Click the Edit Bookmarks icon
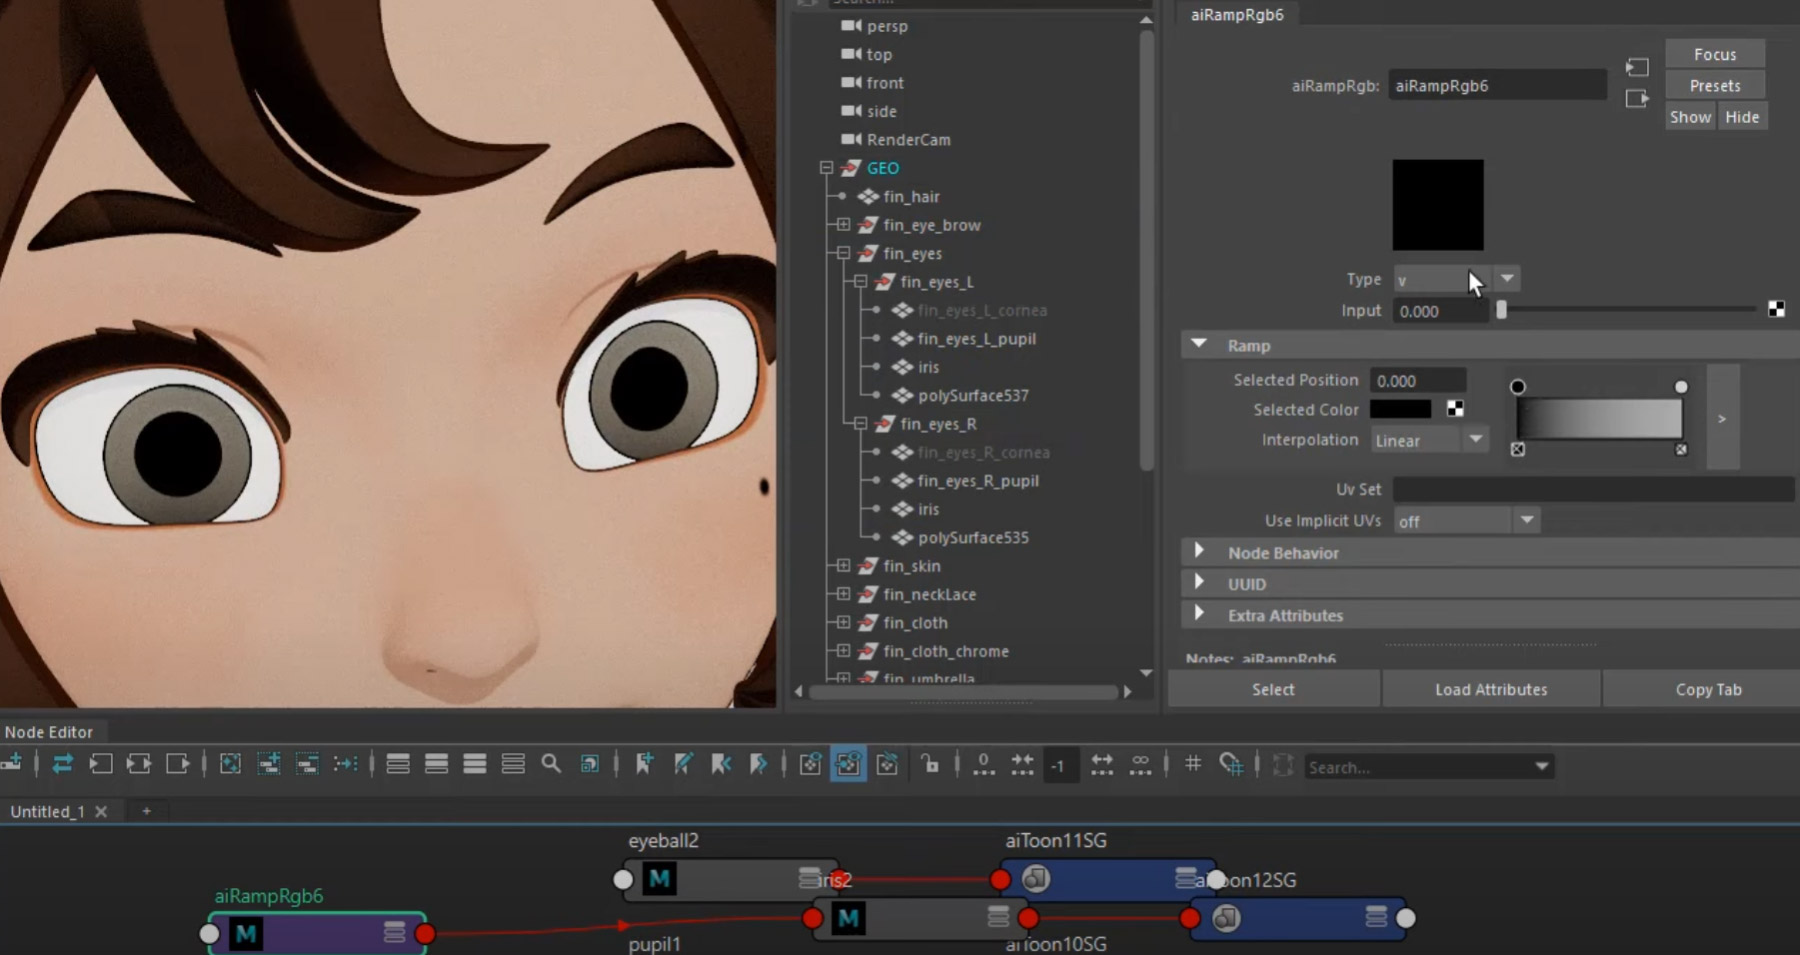The height and width of the screenshot is (955, 1800). click(x=683, y=765)
